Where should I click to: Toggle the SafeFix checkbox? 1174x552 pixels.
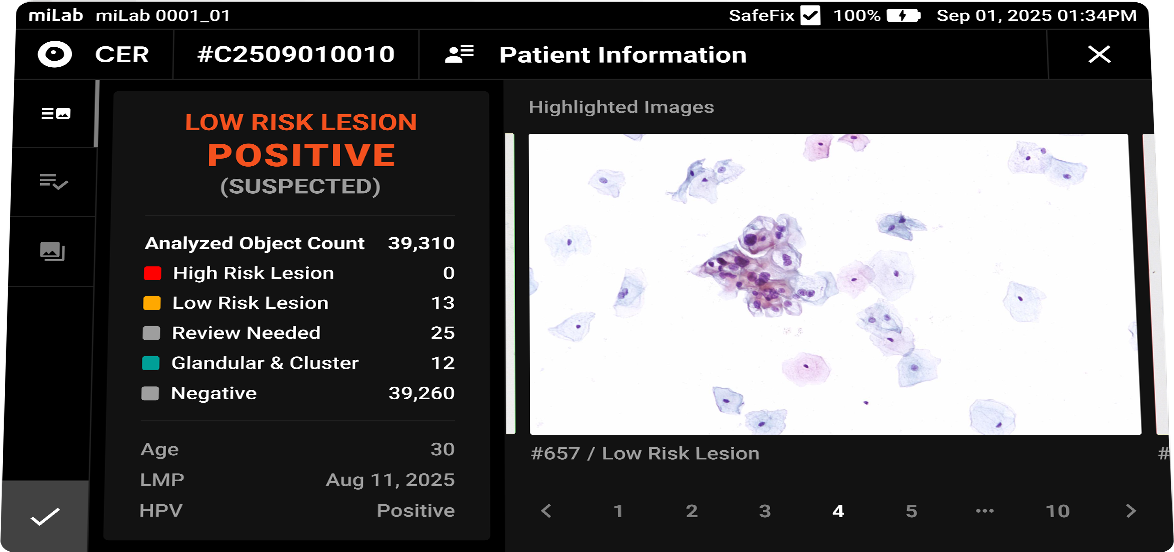click(x=810, y=16)
